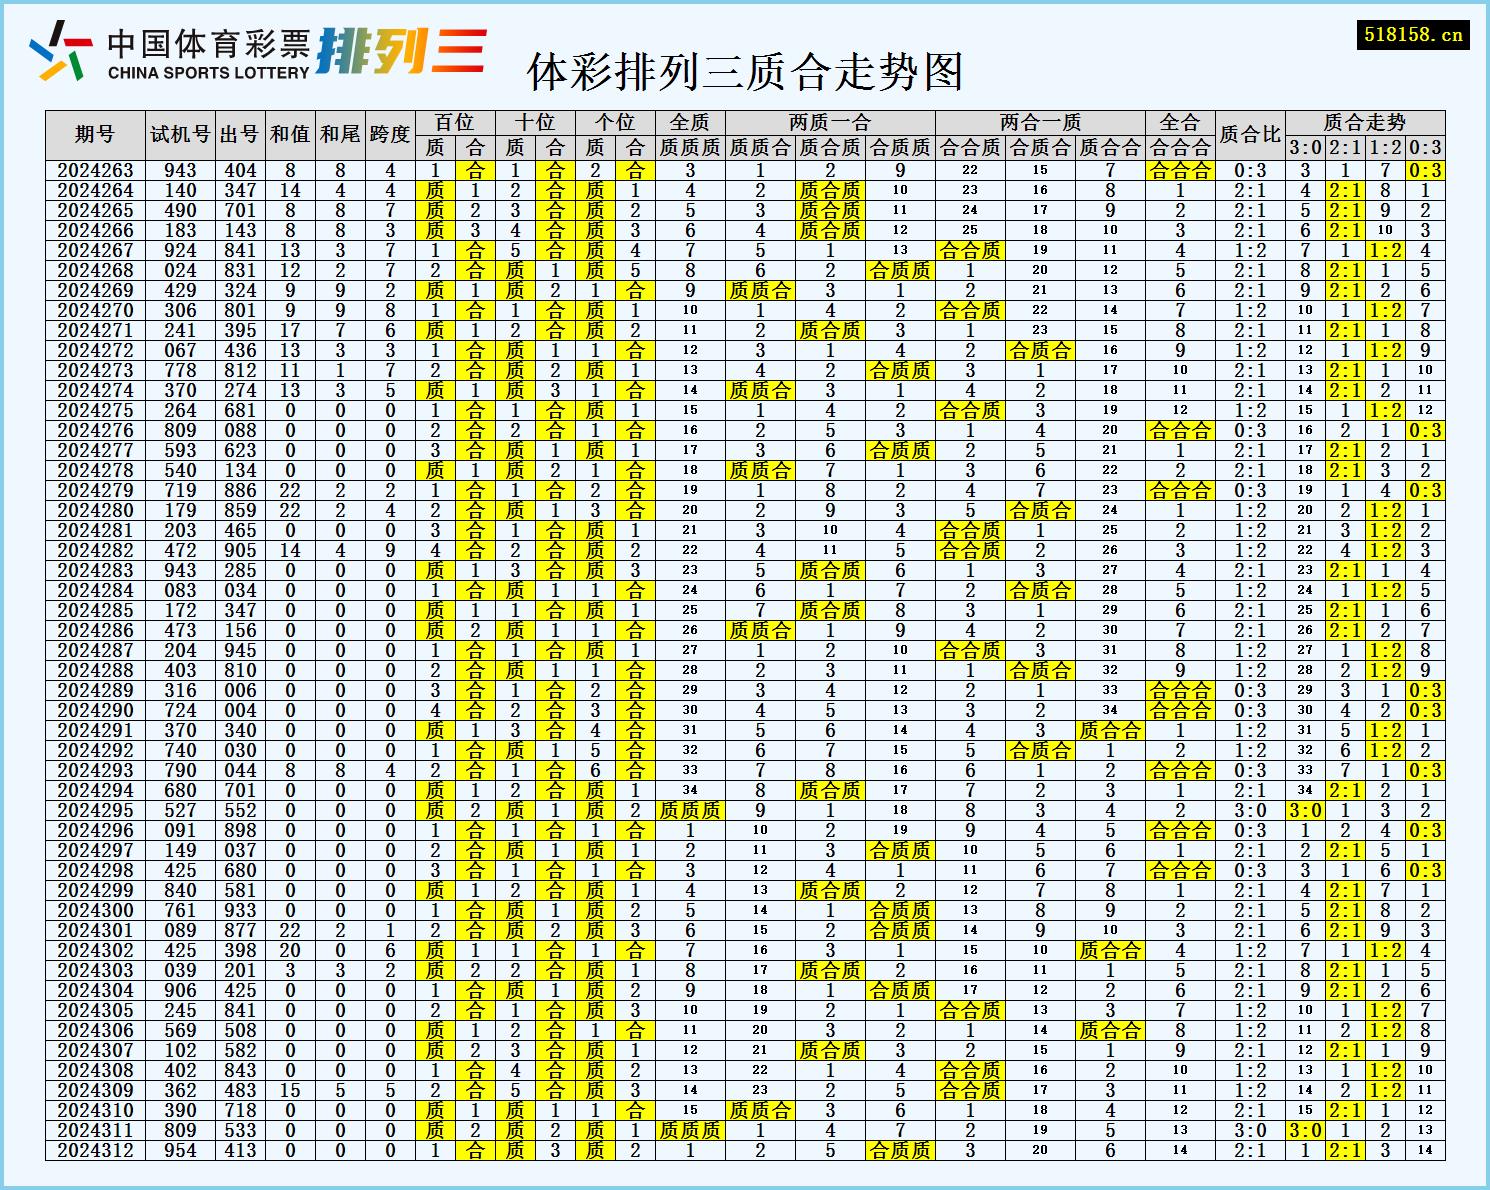The image size is (1490, 1190).
Task: Click highlighted 3:0 cell in row 2024295
Action: [1305, 811]
